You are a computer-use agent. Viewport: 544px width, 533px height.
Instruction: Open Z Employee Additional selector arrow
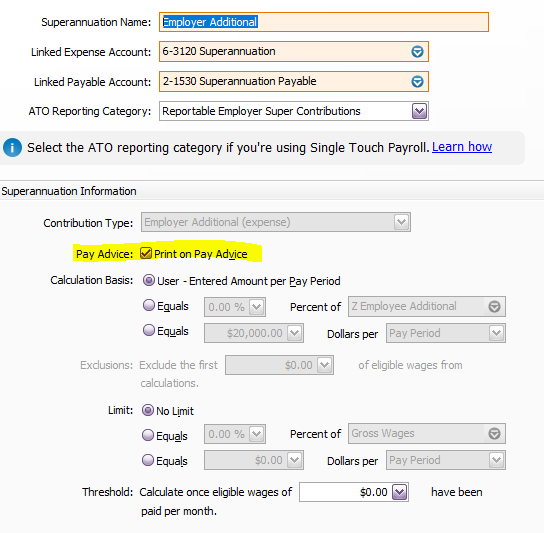pyautogui.click(x=494, y=306)
